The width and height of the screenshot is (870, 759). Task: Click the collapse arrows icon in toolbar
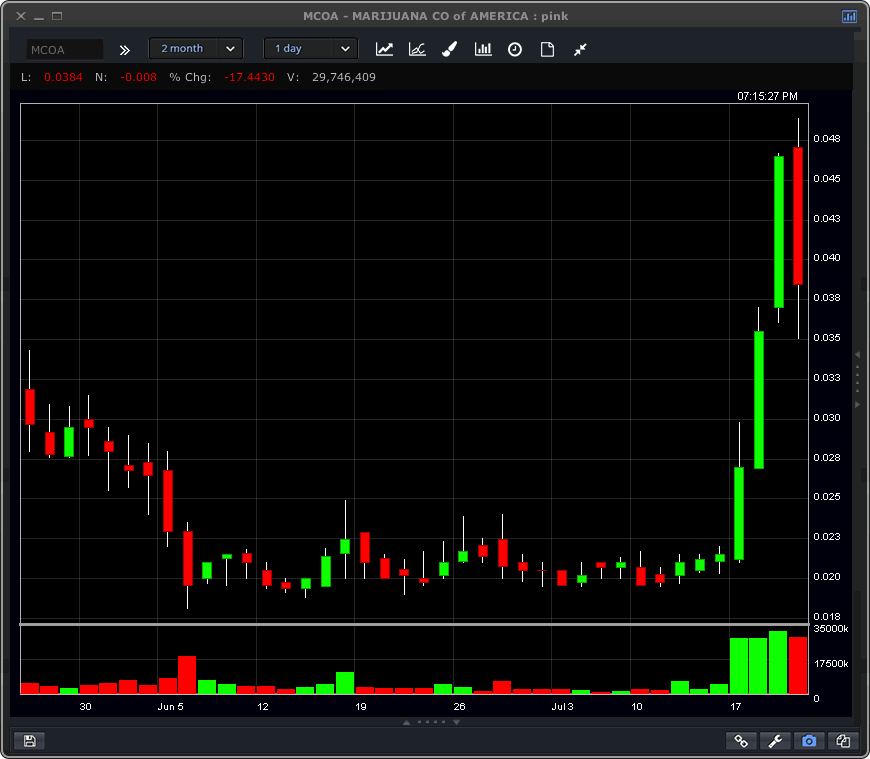pyautogui.click(x=580, y=49)
